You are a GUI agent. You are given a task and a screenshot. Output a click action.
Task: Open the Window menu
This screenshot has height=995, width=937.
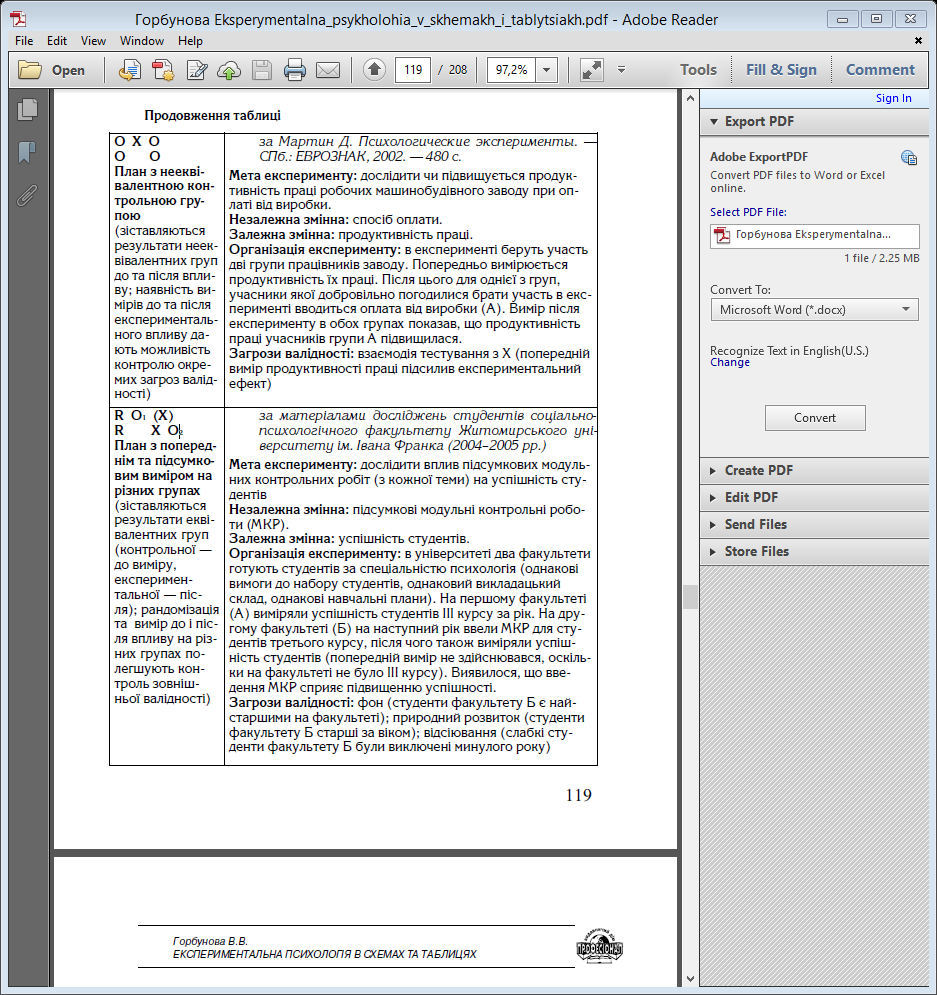click(x=142, y=41)
